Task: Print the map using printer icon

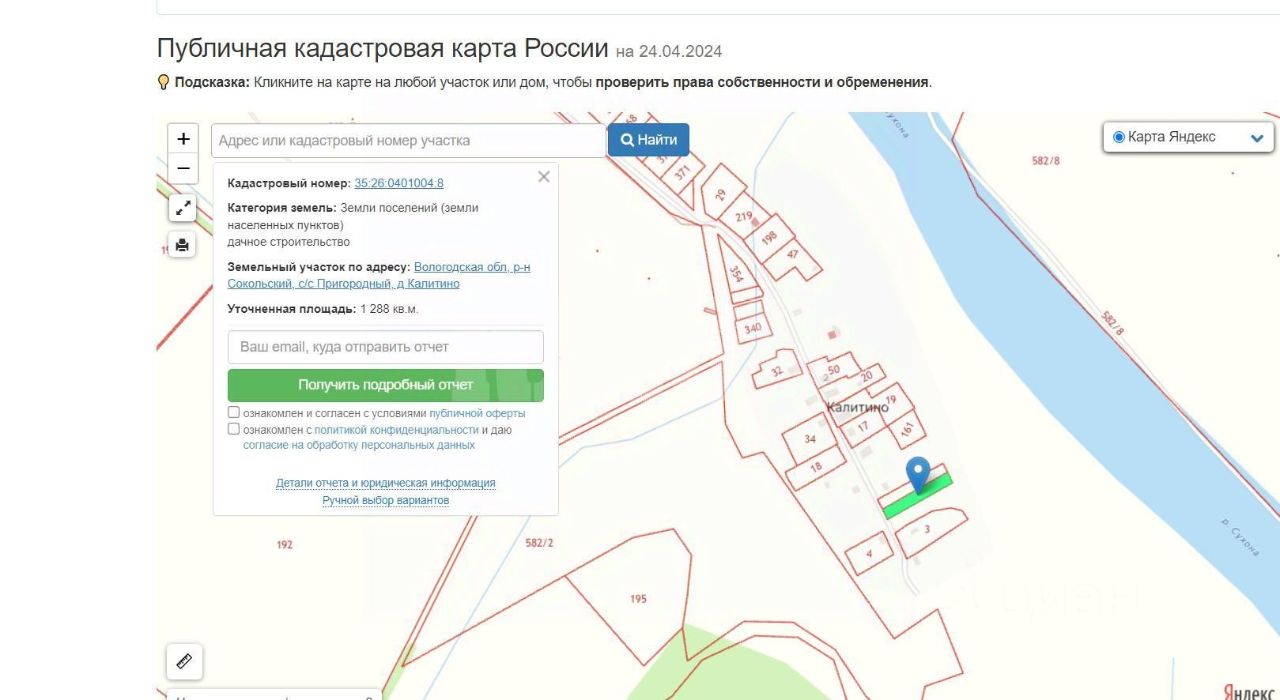Action: [182, 244]
